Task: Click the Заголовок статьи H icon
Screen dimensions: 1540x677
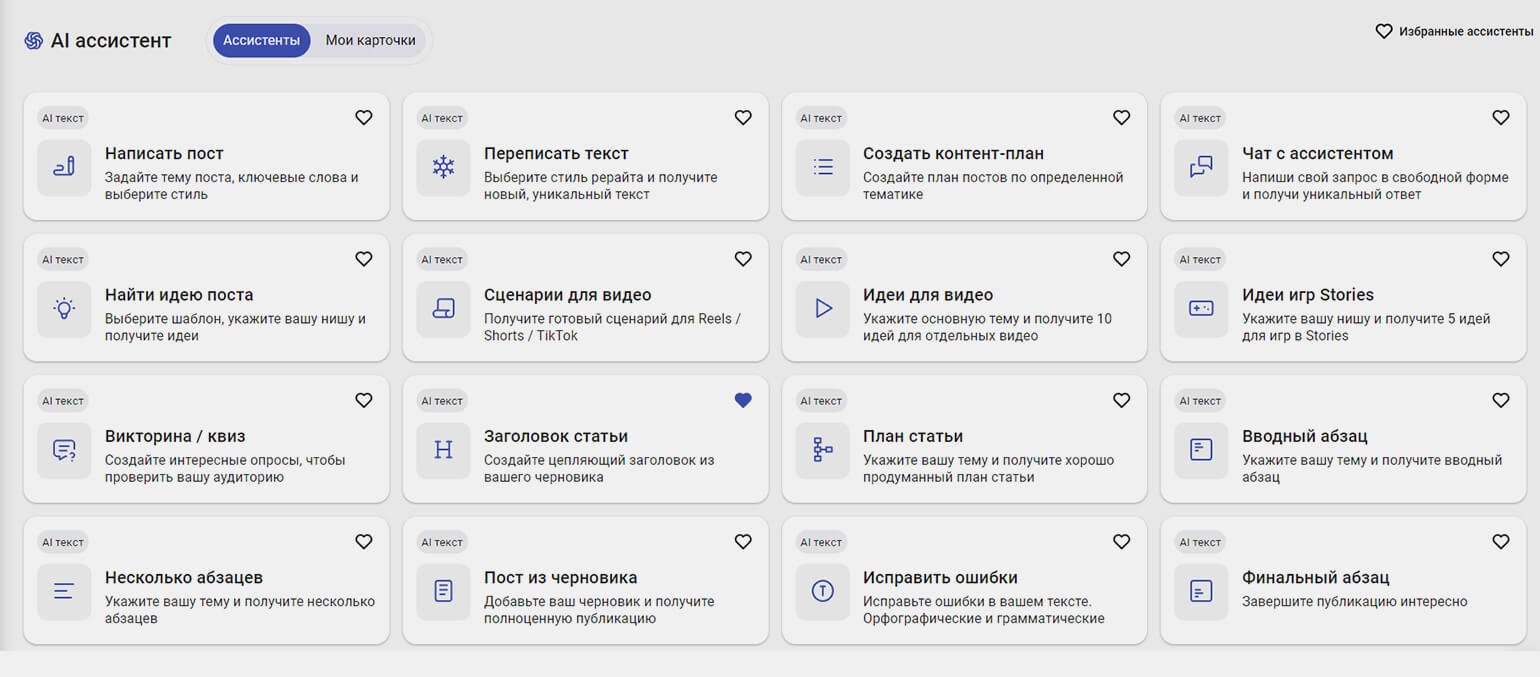Action: pyautogui.click(x=443, y=450)
